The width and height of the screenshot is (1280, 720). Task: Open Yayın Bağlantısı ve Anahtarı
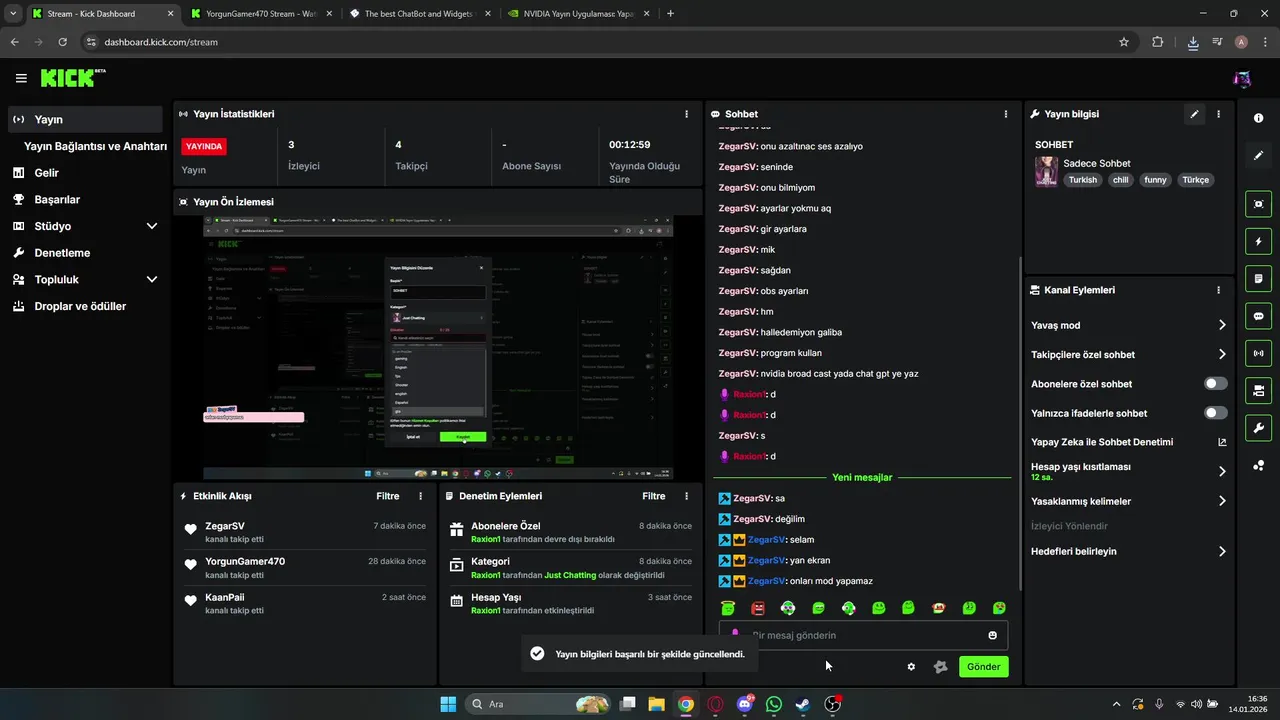click(x=95, y=146)
